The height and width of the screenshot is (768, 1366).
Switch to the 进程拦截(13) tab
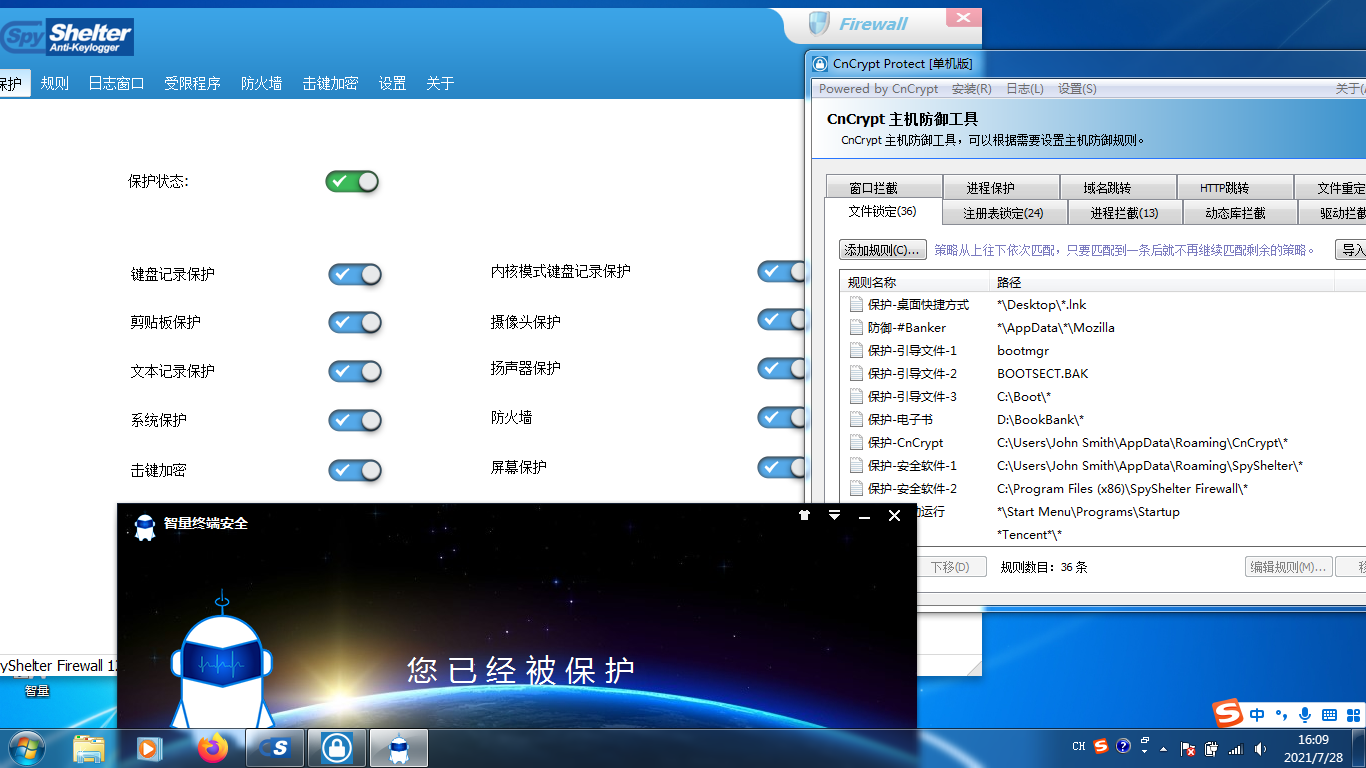[1125, 213]
